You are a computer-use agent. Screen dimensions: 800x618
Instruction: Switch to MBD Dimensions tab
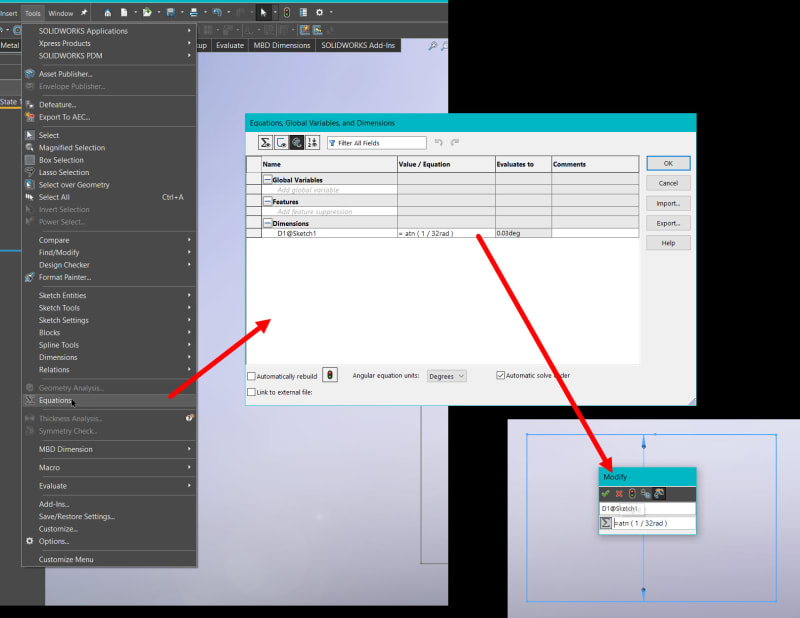click(282, 45)
